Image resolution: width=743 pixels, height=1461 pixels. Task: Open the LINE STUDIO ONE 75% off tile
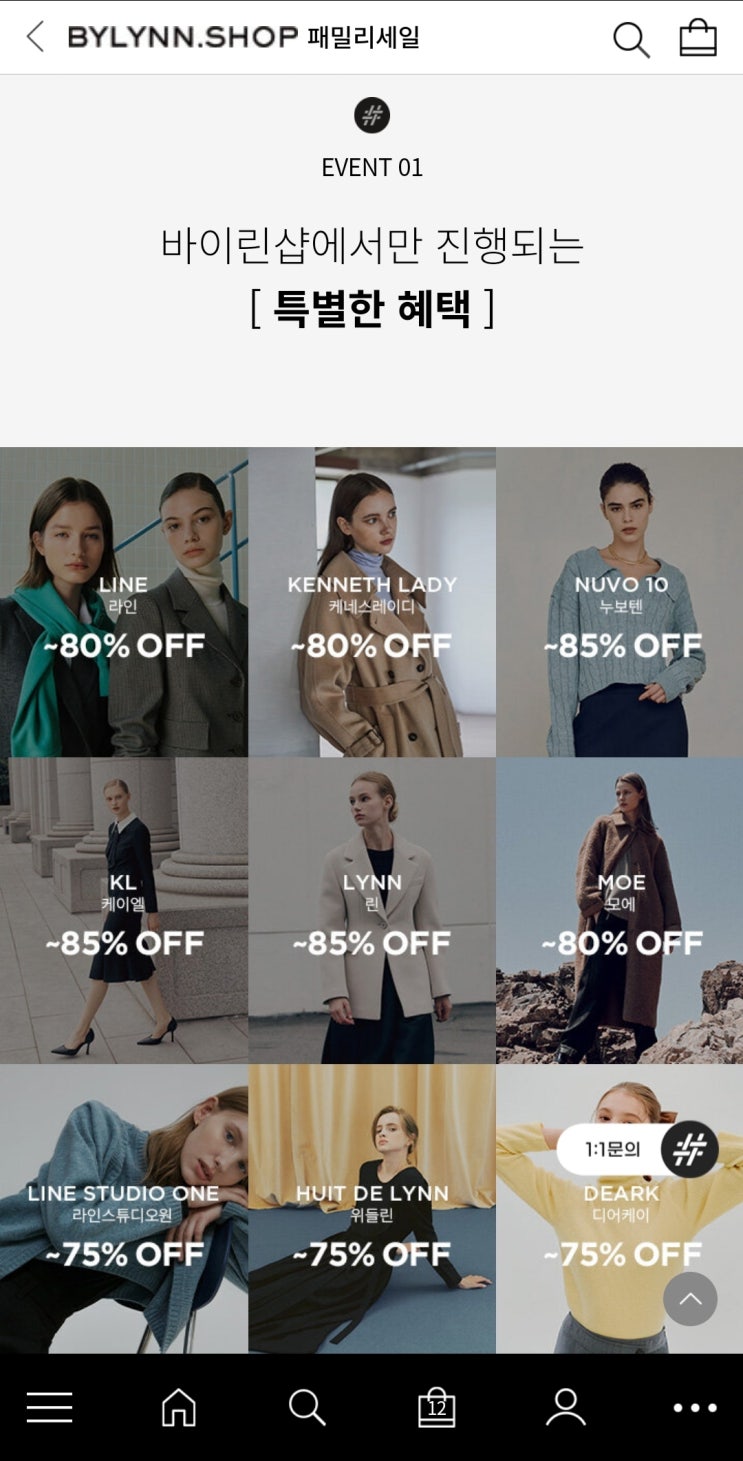pos(124,1209)
